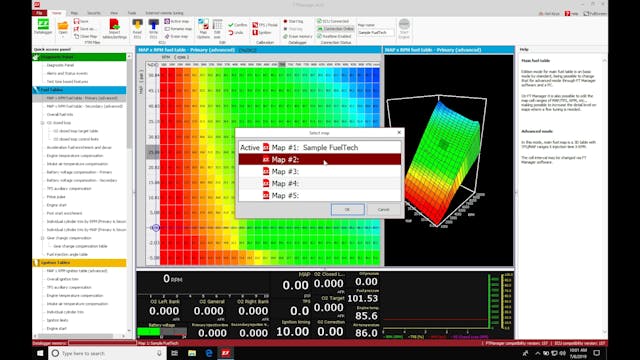Click the Erase map icon
Screen dimensions: 640x360
167,36
